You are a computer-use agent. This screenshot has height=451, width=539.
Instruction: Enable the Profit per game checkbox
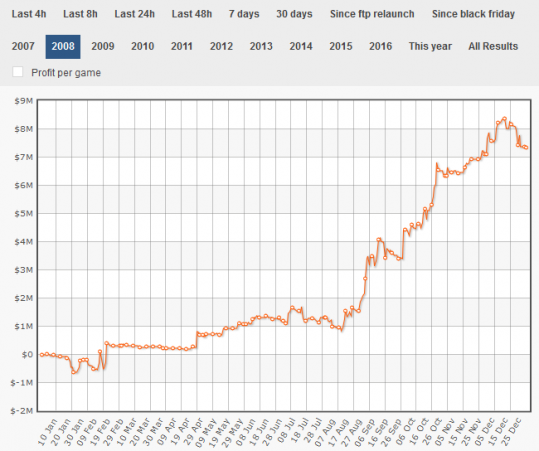pos(18,72)
